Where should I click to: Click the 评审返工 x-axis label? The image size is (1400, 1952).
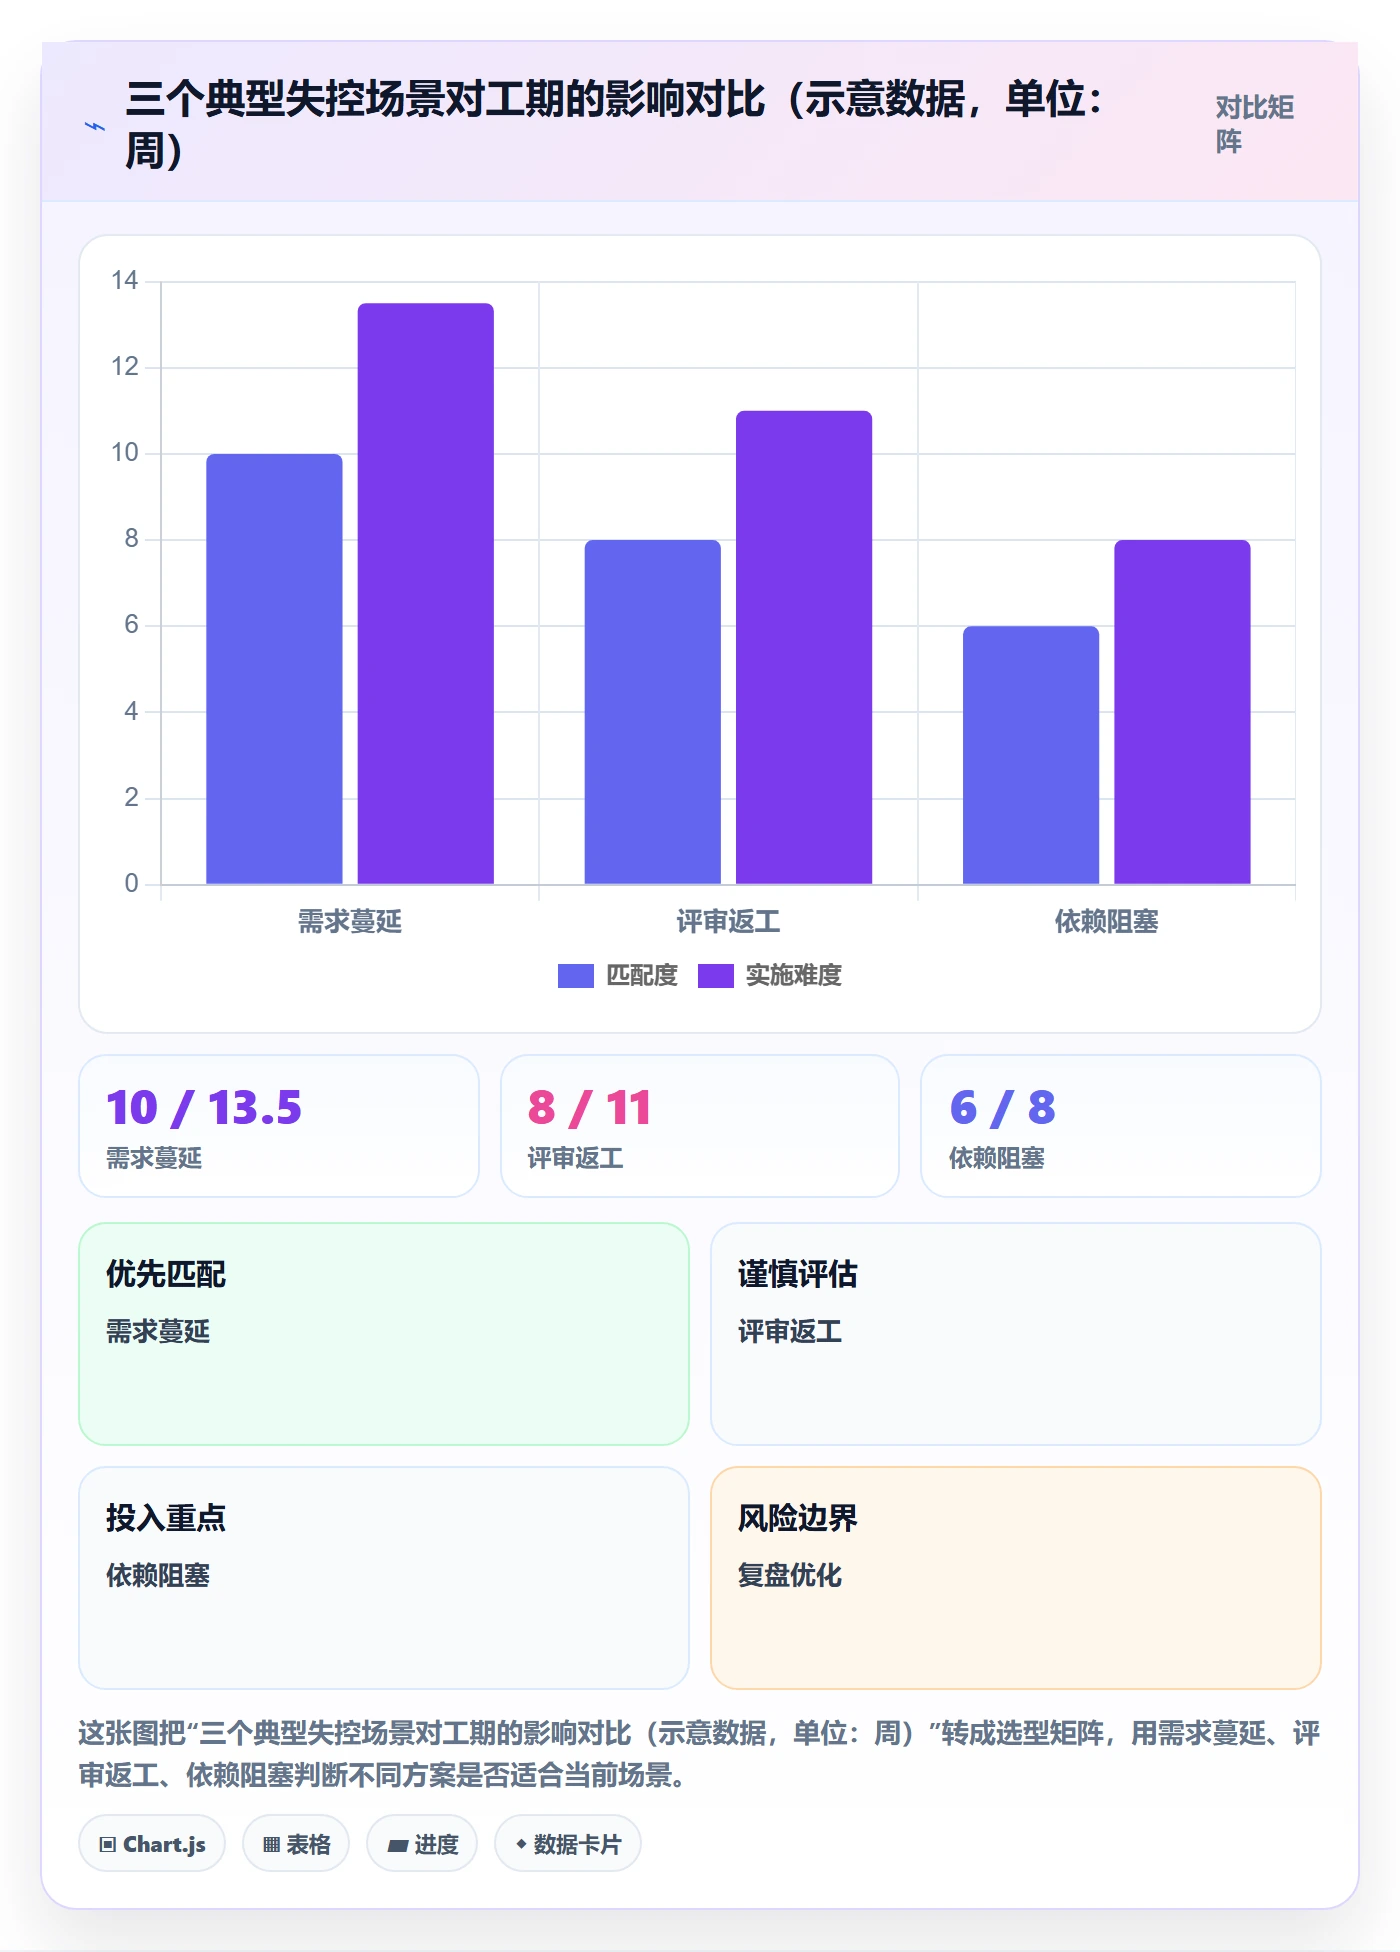[728, 921]
